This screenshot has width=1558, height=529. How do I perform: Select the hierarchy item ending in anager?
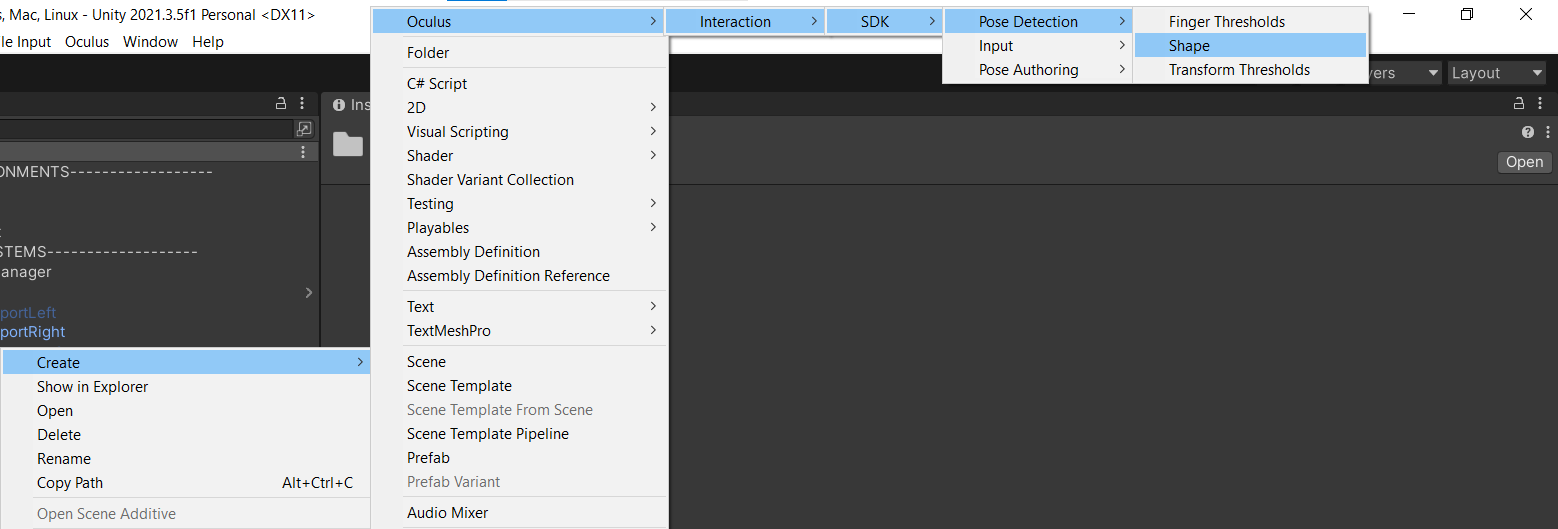26,272
